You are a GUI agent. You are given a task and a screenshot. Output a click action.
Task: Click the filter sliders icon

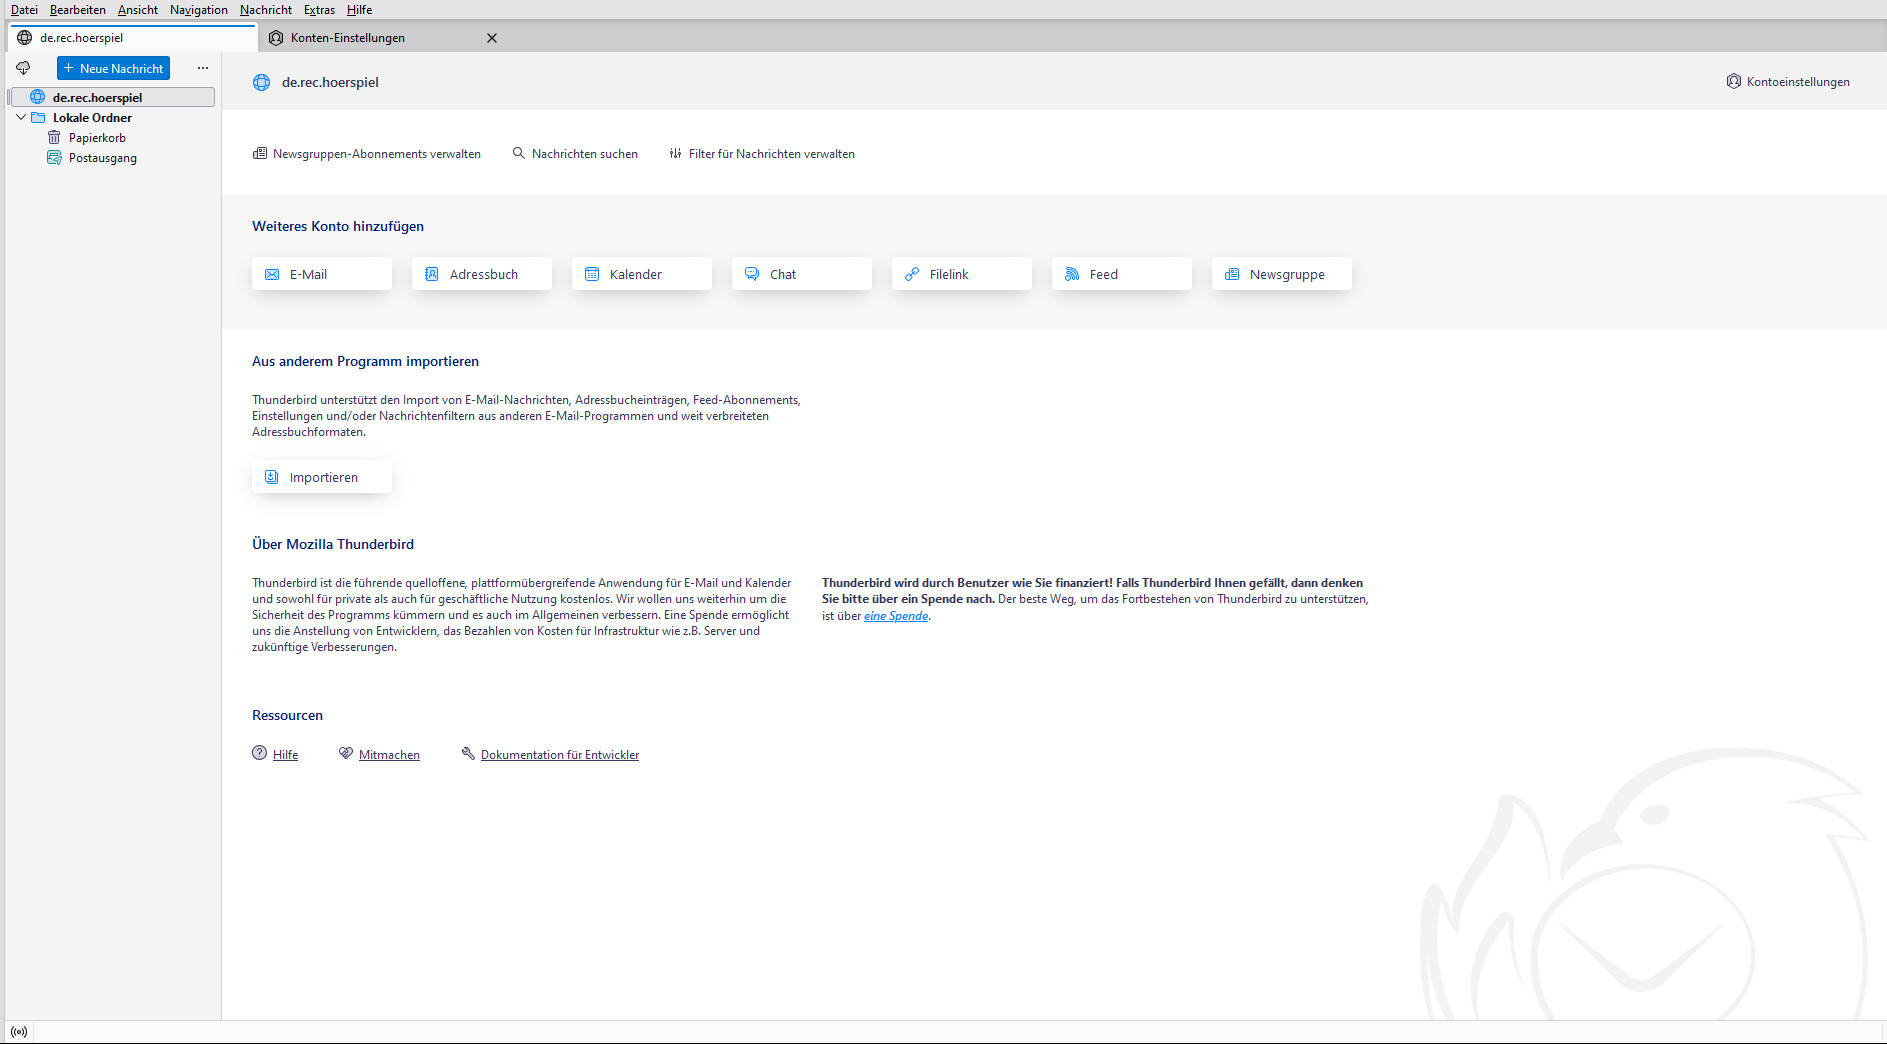(676, 154)
